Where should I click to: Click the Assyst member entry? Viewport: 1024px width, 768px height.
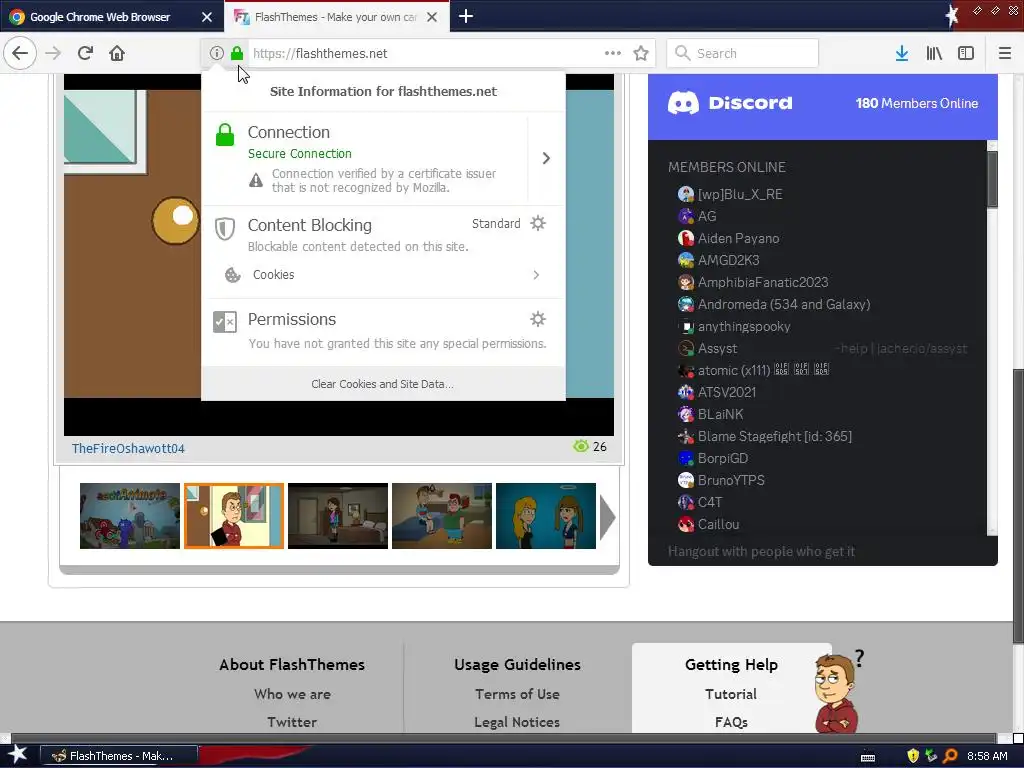coord(707,348)
